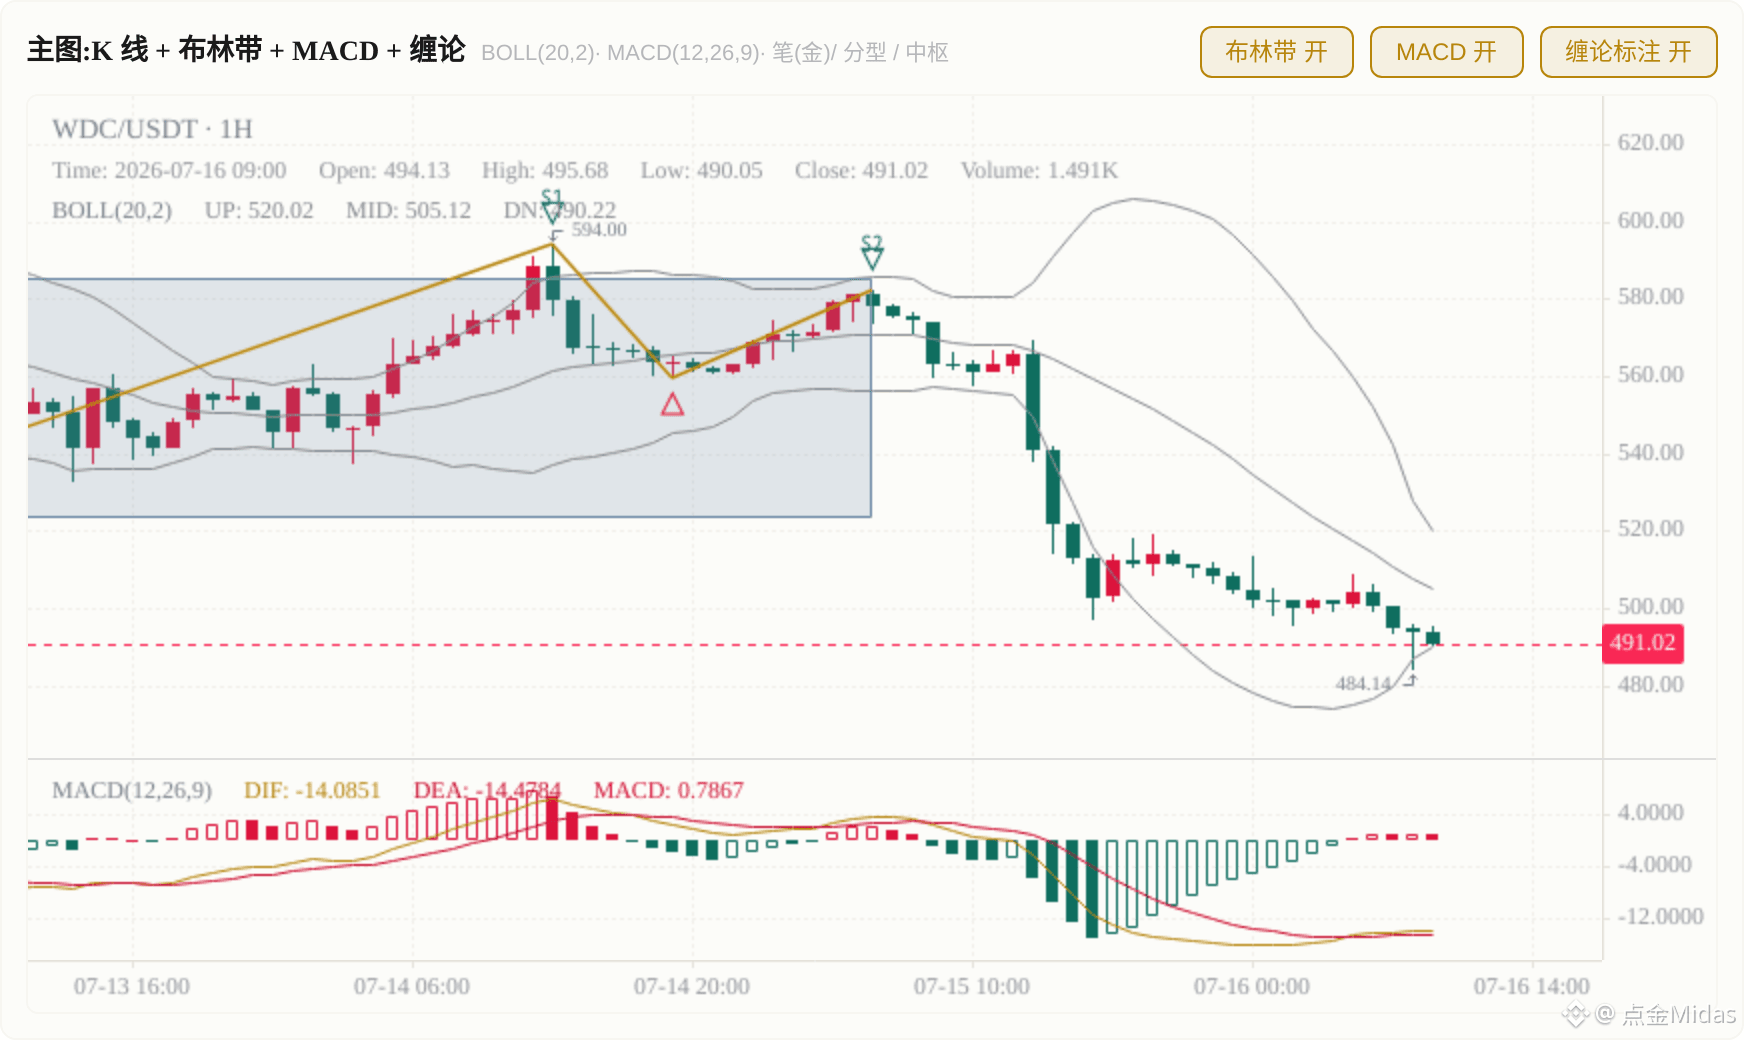
Task: Click the 4.0000 MACD axis label
Action: click(1650, 813)
